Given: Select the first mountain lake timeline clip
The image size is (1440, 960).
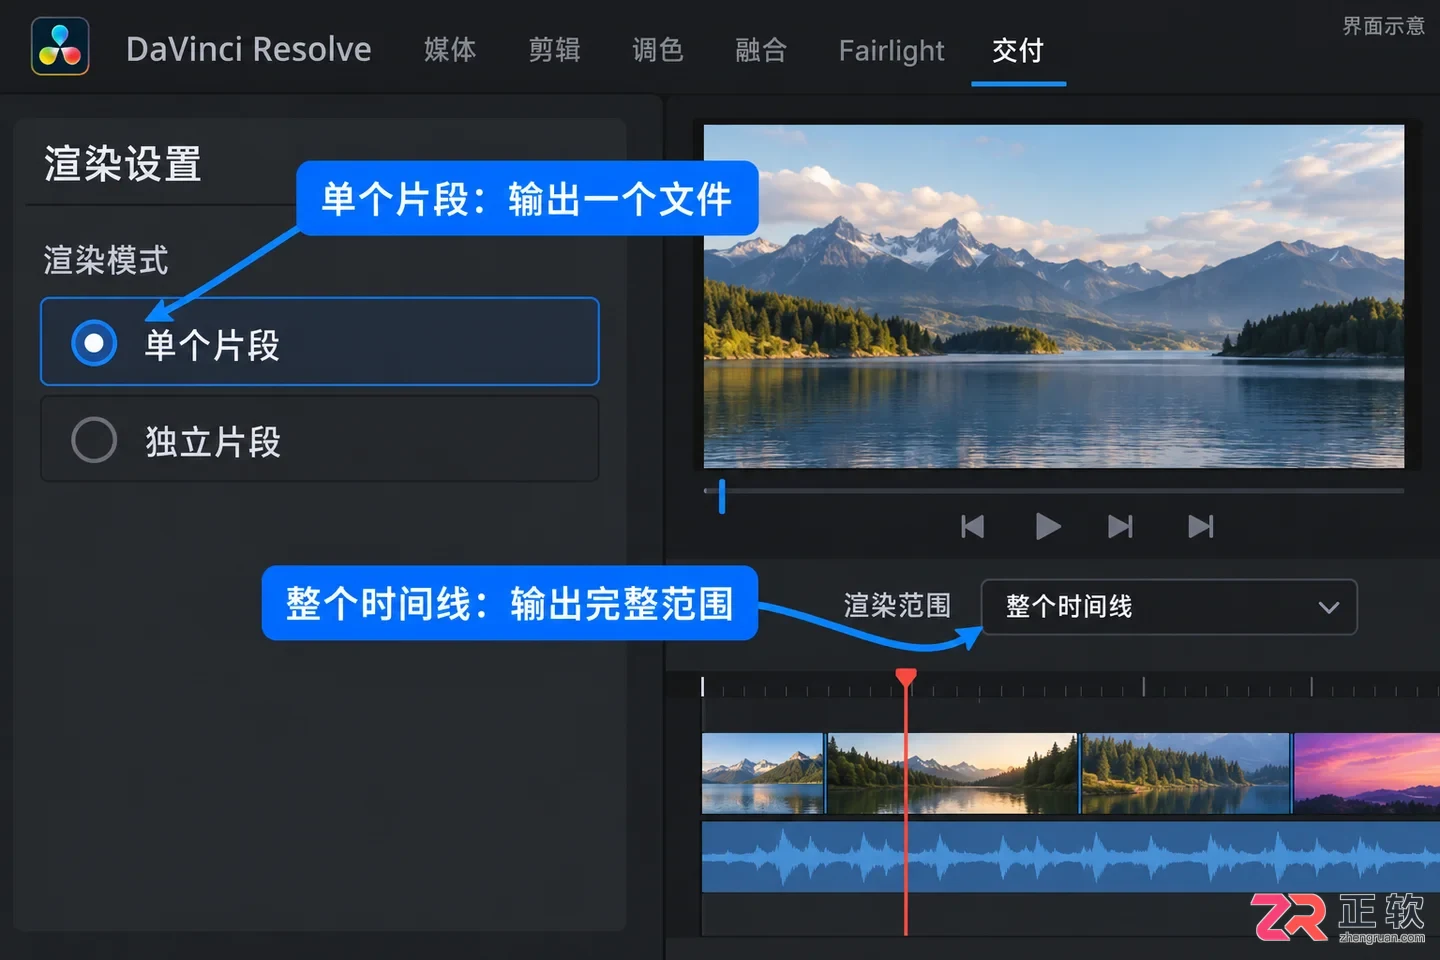Looking at the screenshot, I should pyautogui.click(x=763, y=773).
